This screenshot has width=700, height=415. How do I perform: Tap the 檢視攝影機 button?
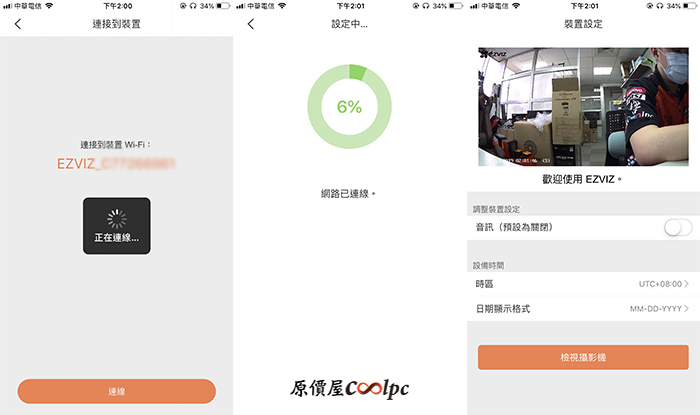tap(583, 357)
